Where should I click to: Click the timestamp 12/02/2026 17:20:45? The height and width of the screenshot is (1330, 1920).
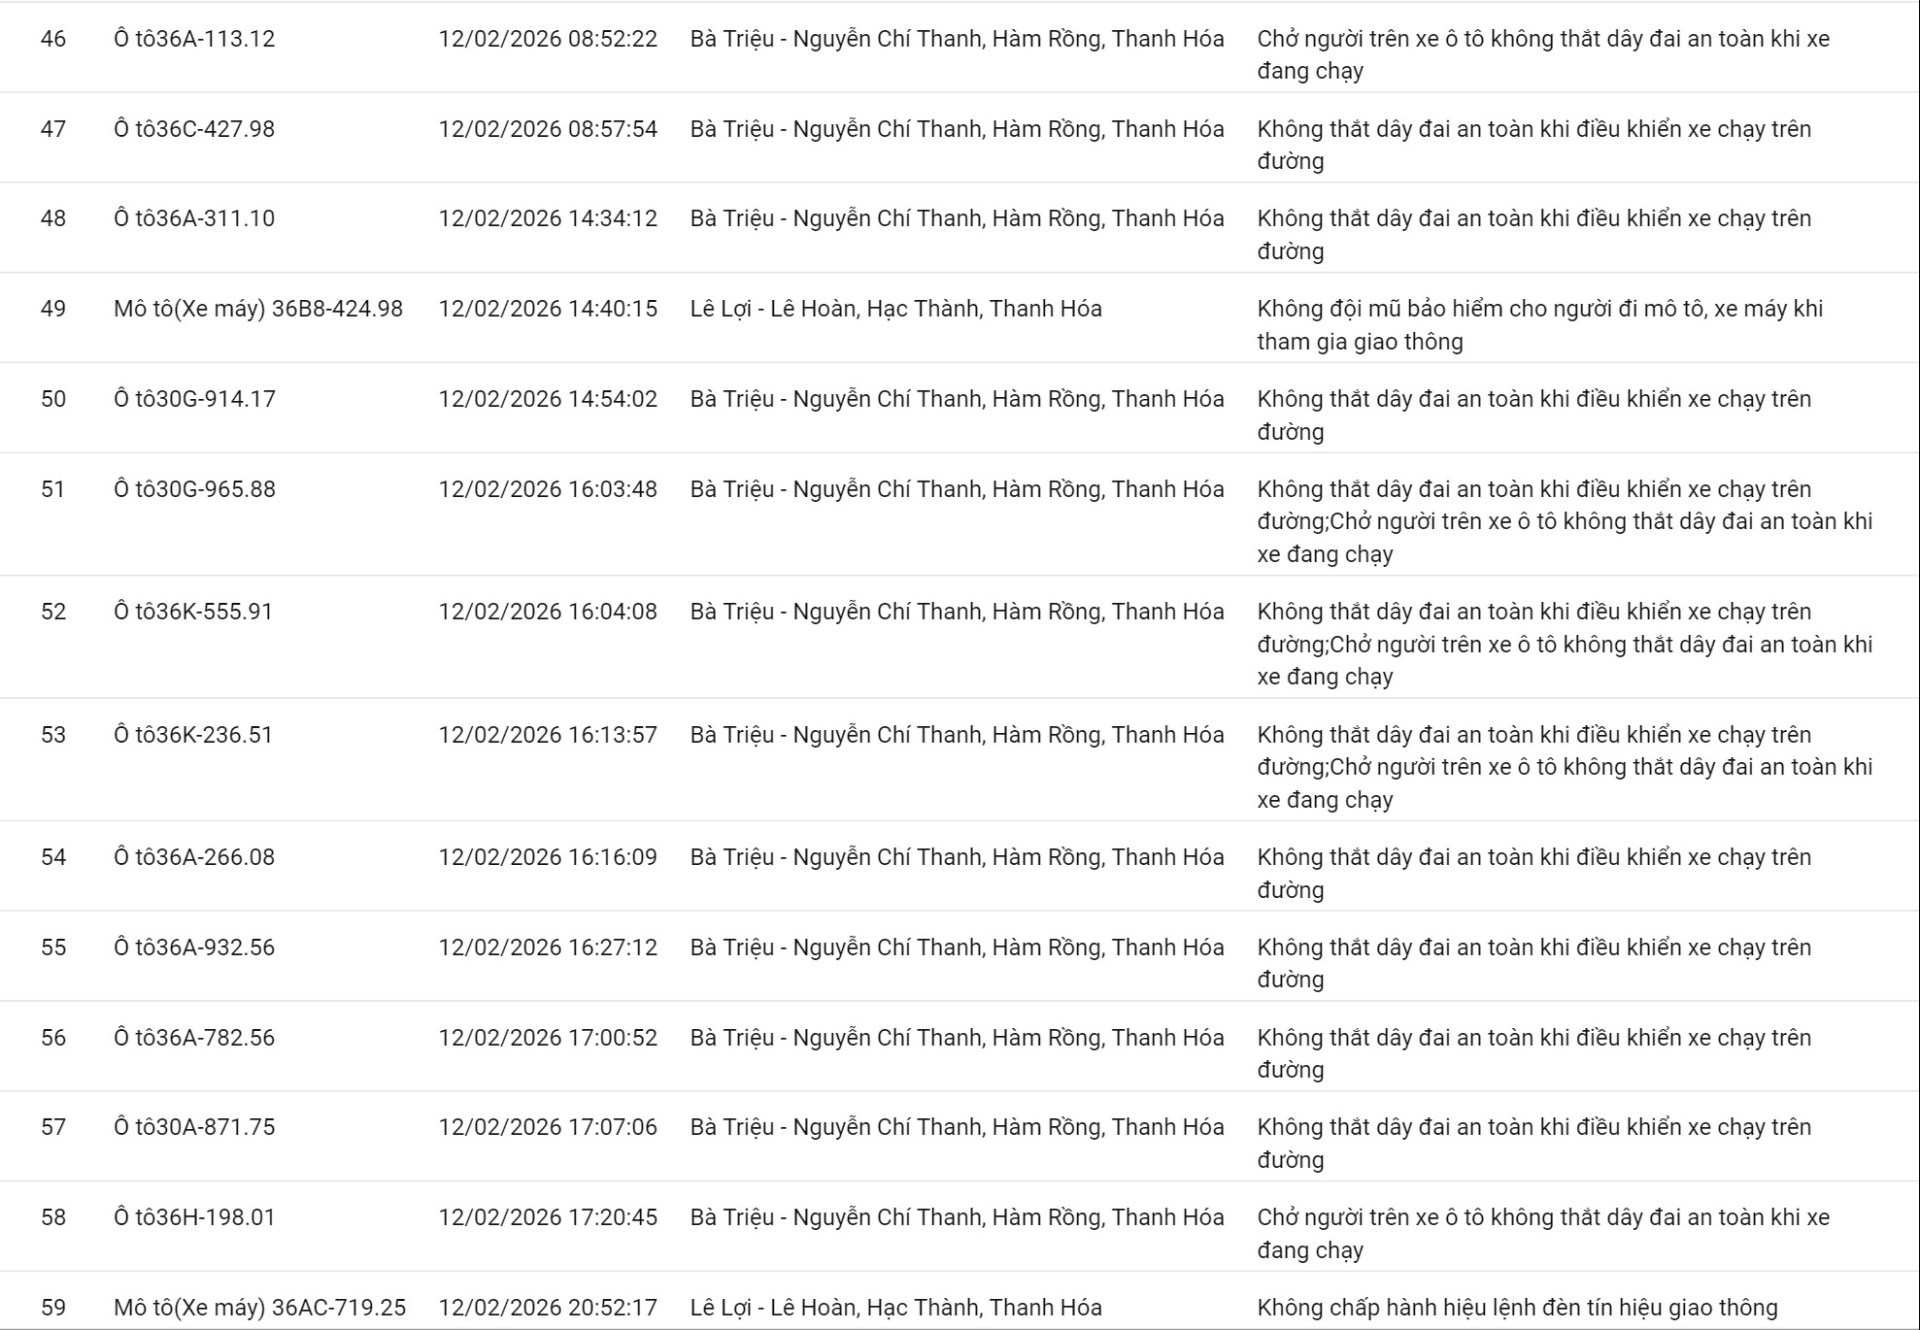(547, 1217)
